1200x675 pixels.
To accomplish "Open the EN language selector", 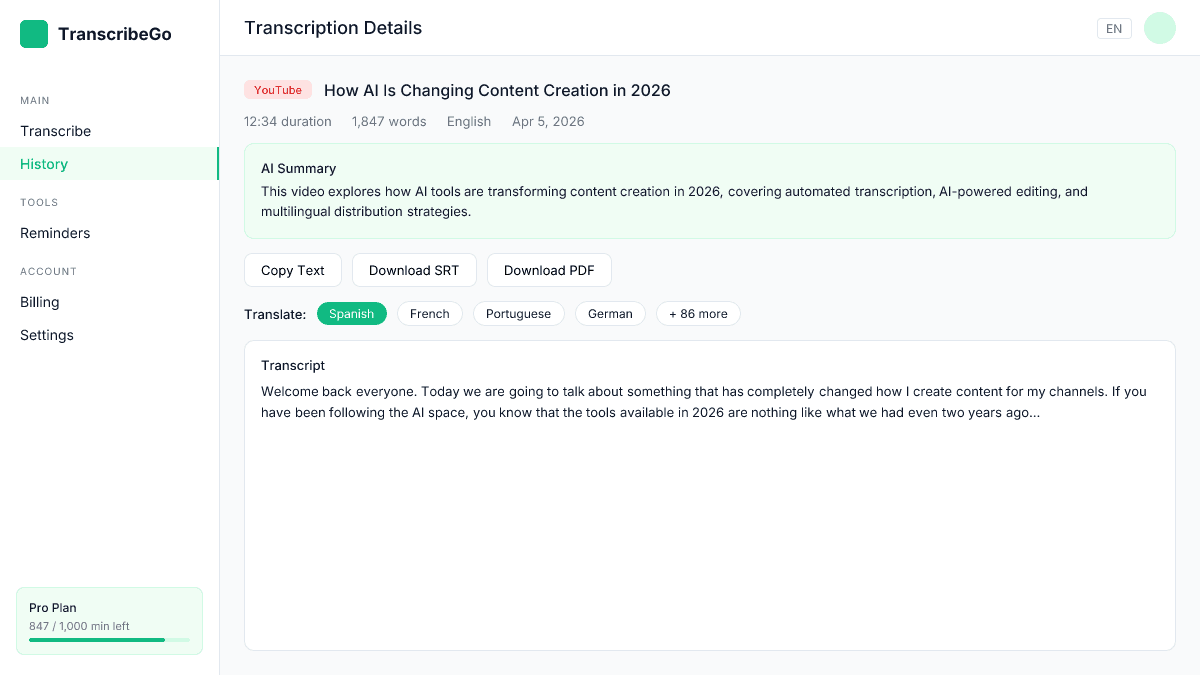I will pyautogui.click(x=1114, y=28).
